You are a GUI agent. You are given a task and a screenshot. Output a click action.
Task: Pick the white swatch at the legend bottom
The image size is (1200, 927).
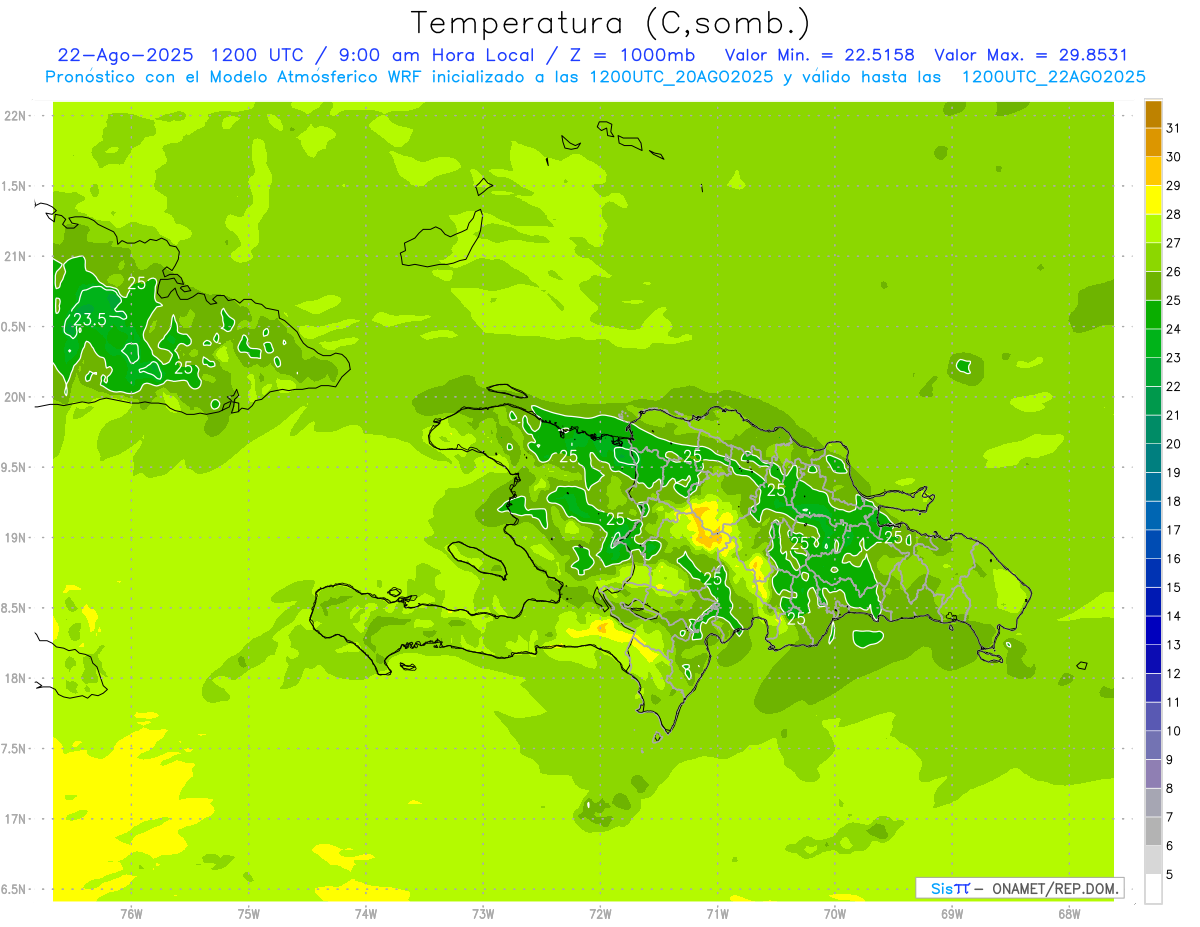(1153, 888)
